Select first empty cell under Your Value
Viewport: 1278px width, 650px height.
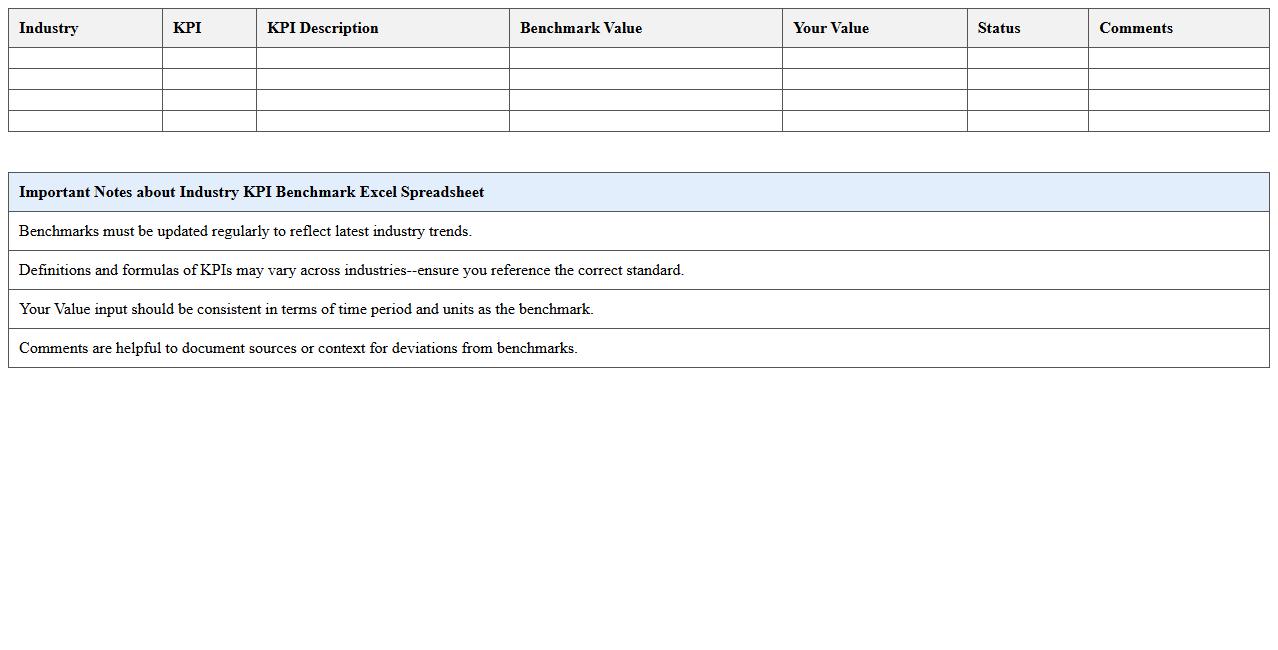(874, 58)
